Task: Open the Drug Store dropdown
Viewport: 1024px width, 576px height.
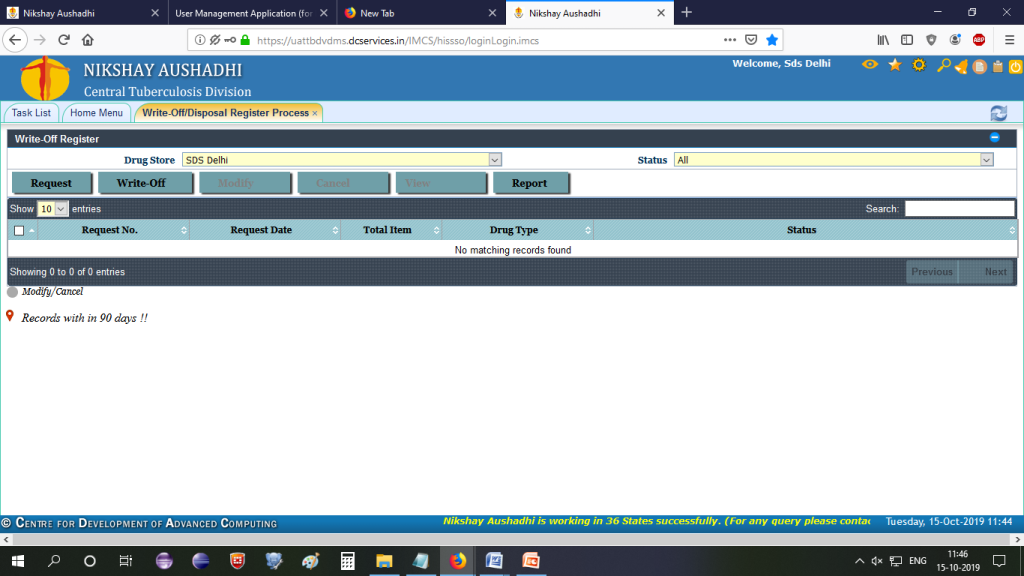Action: coord(342,160)
